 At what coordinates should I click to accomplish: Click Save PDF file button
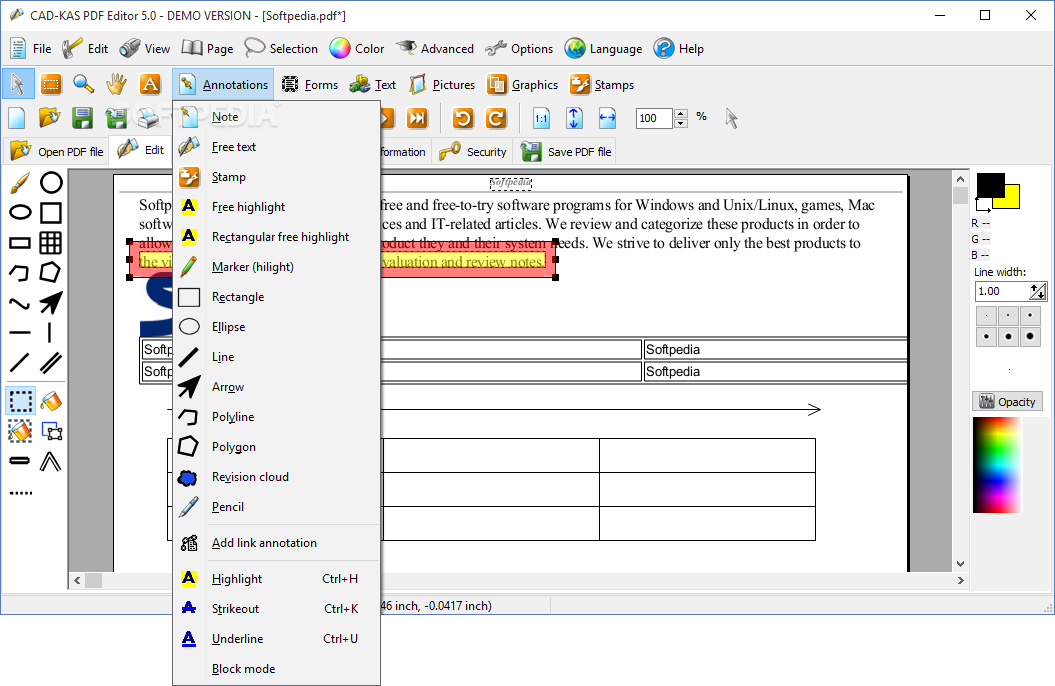[x=566, y=151]
